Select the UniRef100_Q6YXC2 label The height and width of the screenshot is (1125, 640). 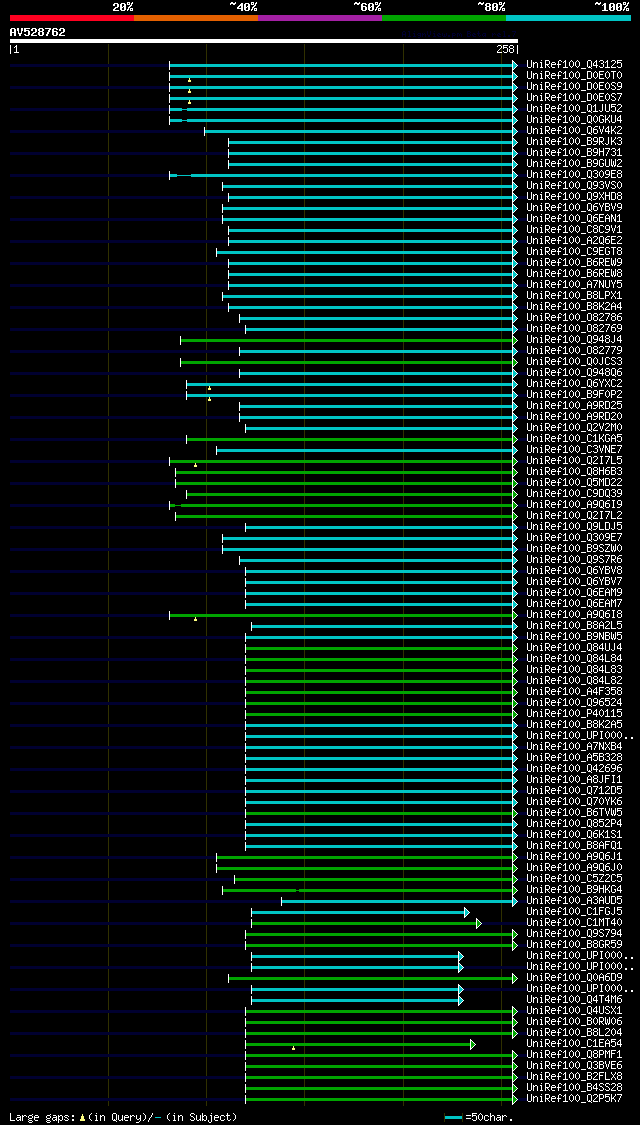(574, 384)
